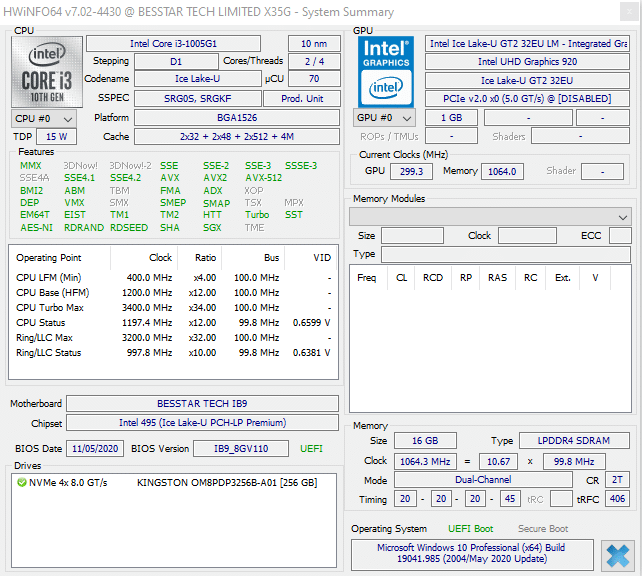Click the Codename field Ice Lake-U

198,79
